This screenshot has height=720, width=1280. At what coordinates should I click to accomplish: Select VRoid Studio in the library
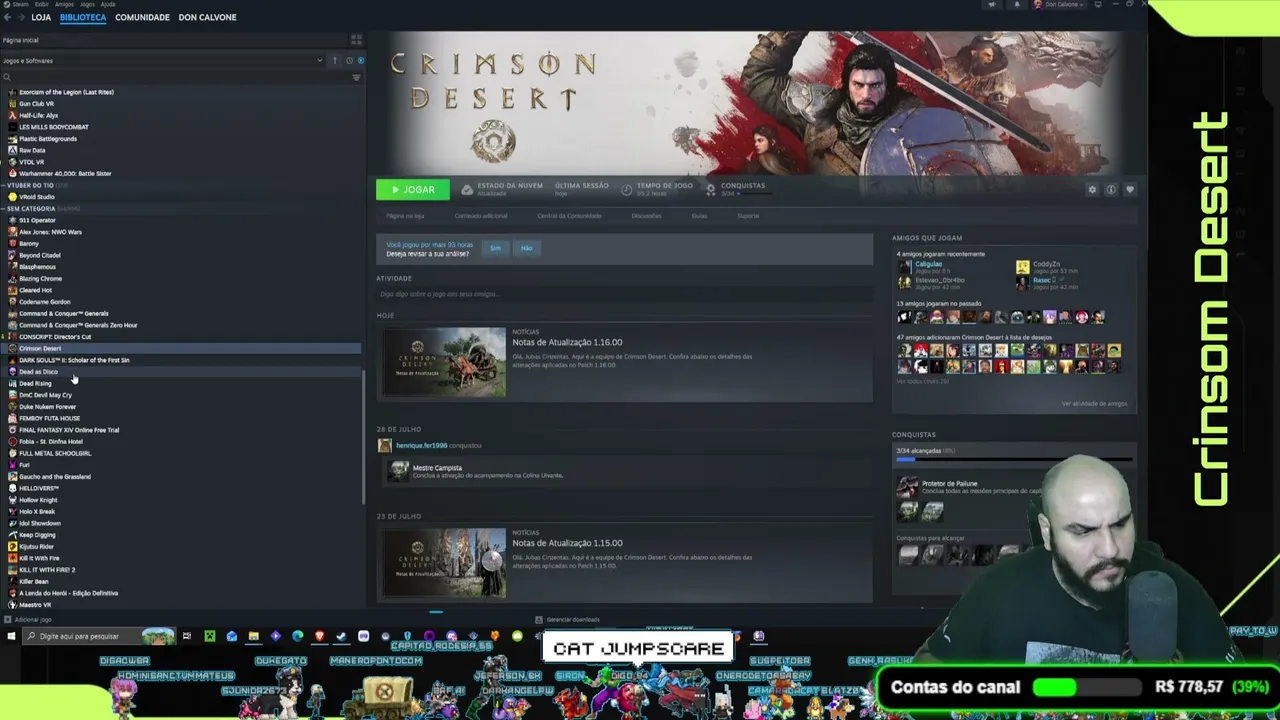pos(37,197)
